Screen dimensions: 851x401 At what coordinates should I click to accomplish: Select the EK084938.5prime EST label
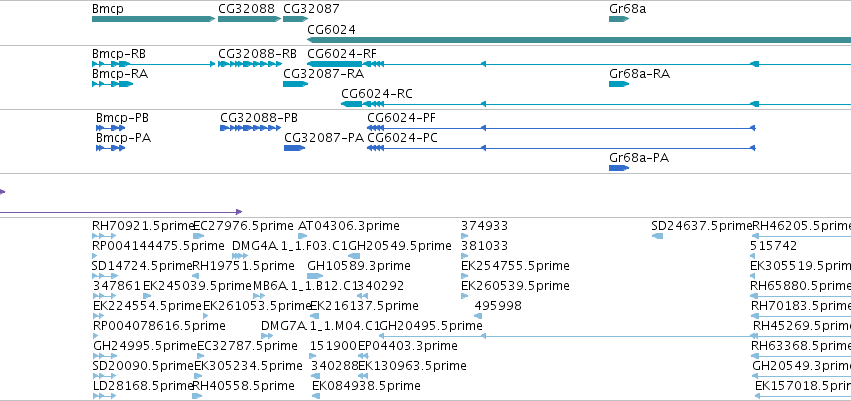click(366, 386)
